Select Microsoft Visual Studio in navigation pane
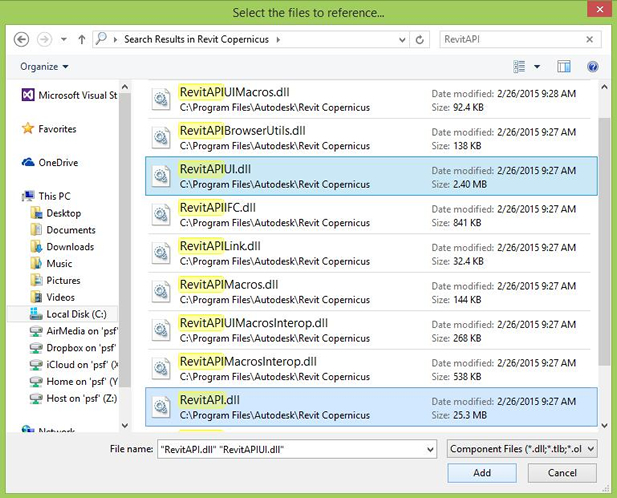This screenshot has height=498, width=617. (69, 95)
